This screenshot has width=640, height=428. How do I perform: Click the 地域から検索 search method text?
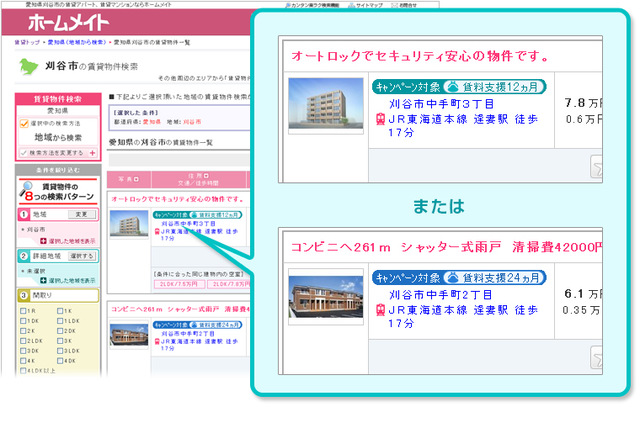(x=58, y=137)
